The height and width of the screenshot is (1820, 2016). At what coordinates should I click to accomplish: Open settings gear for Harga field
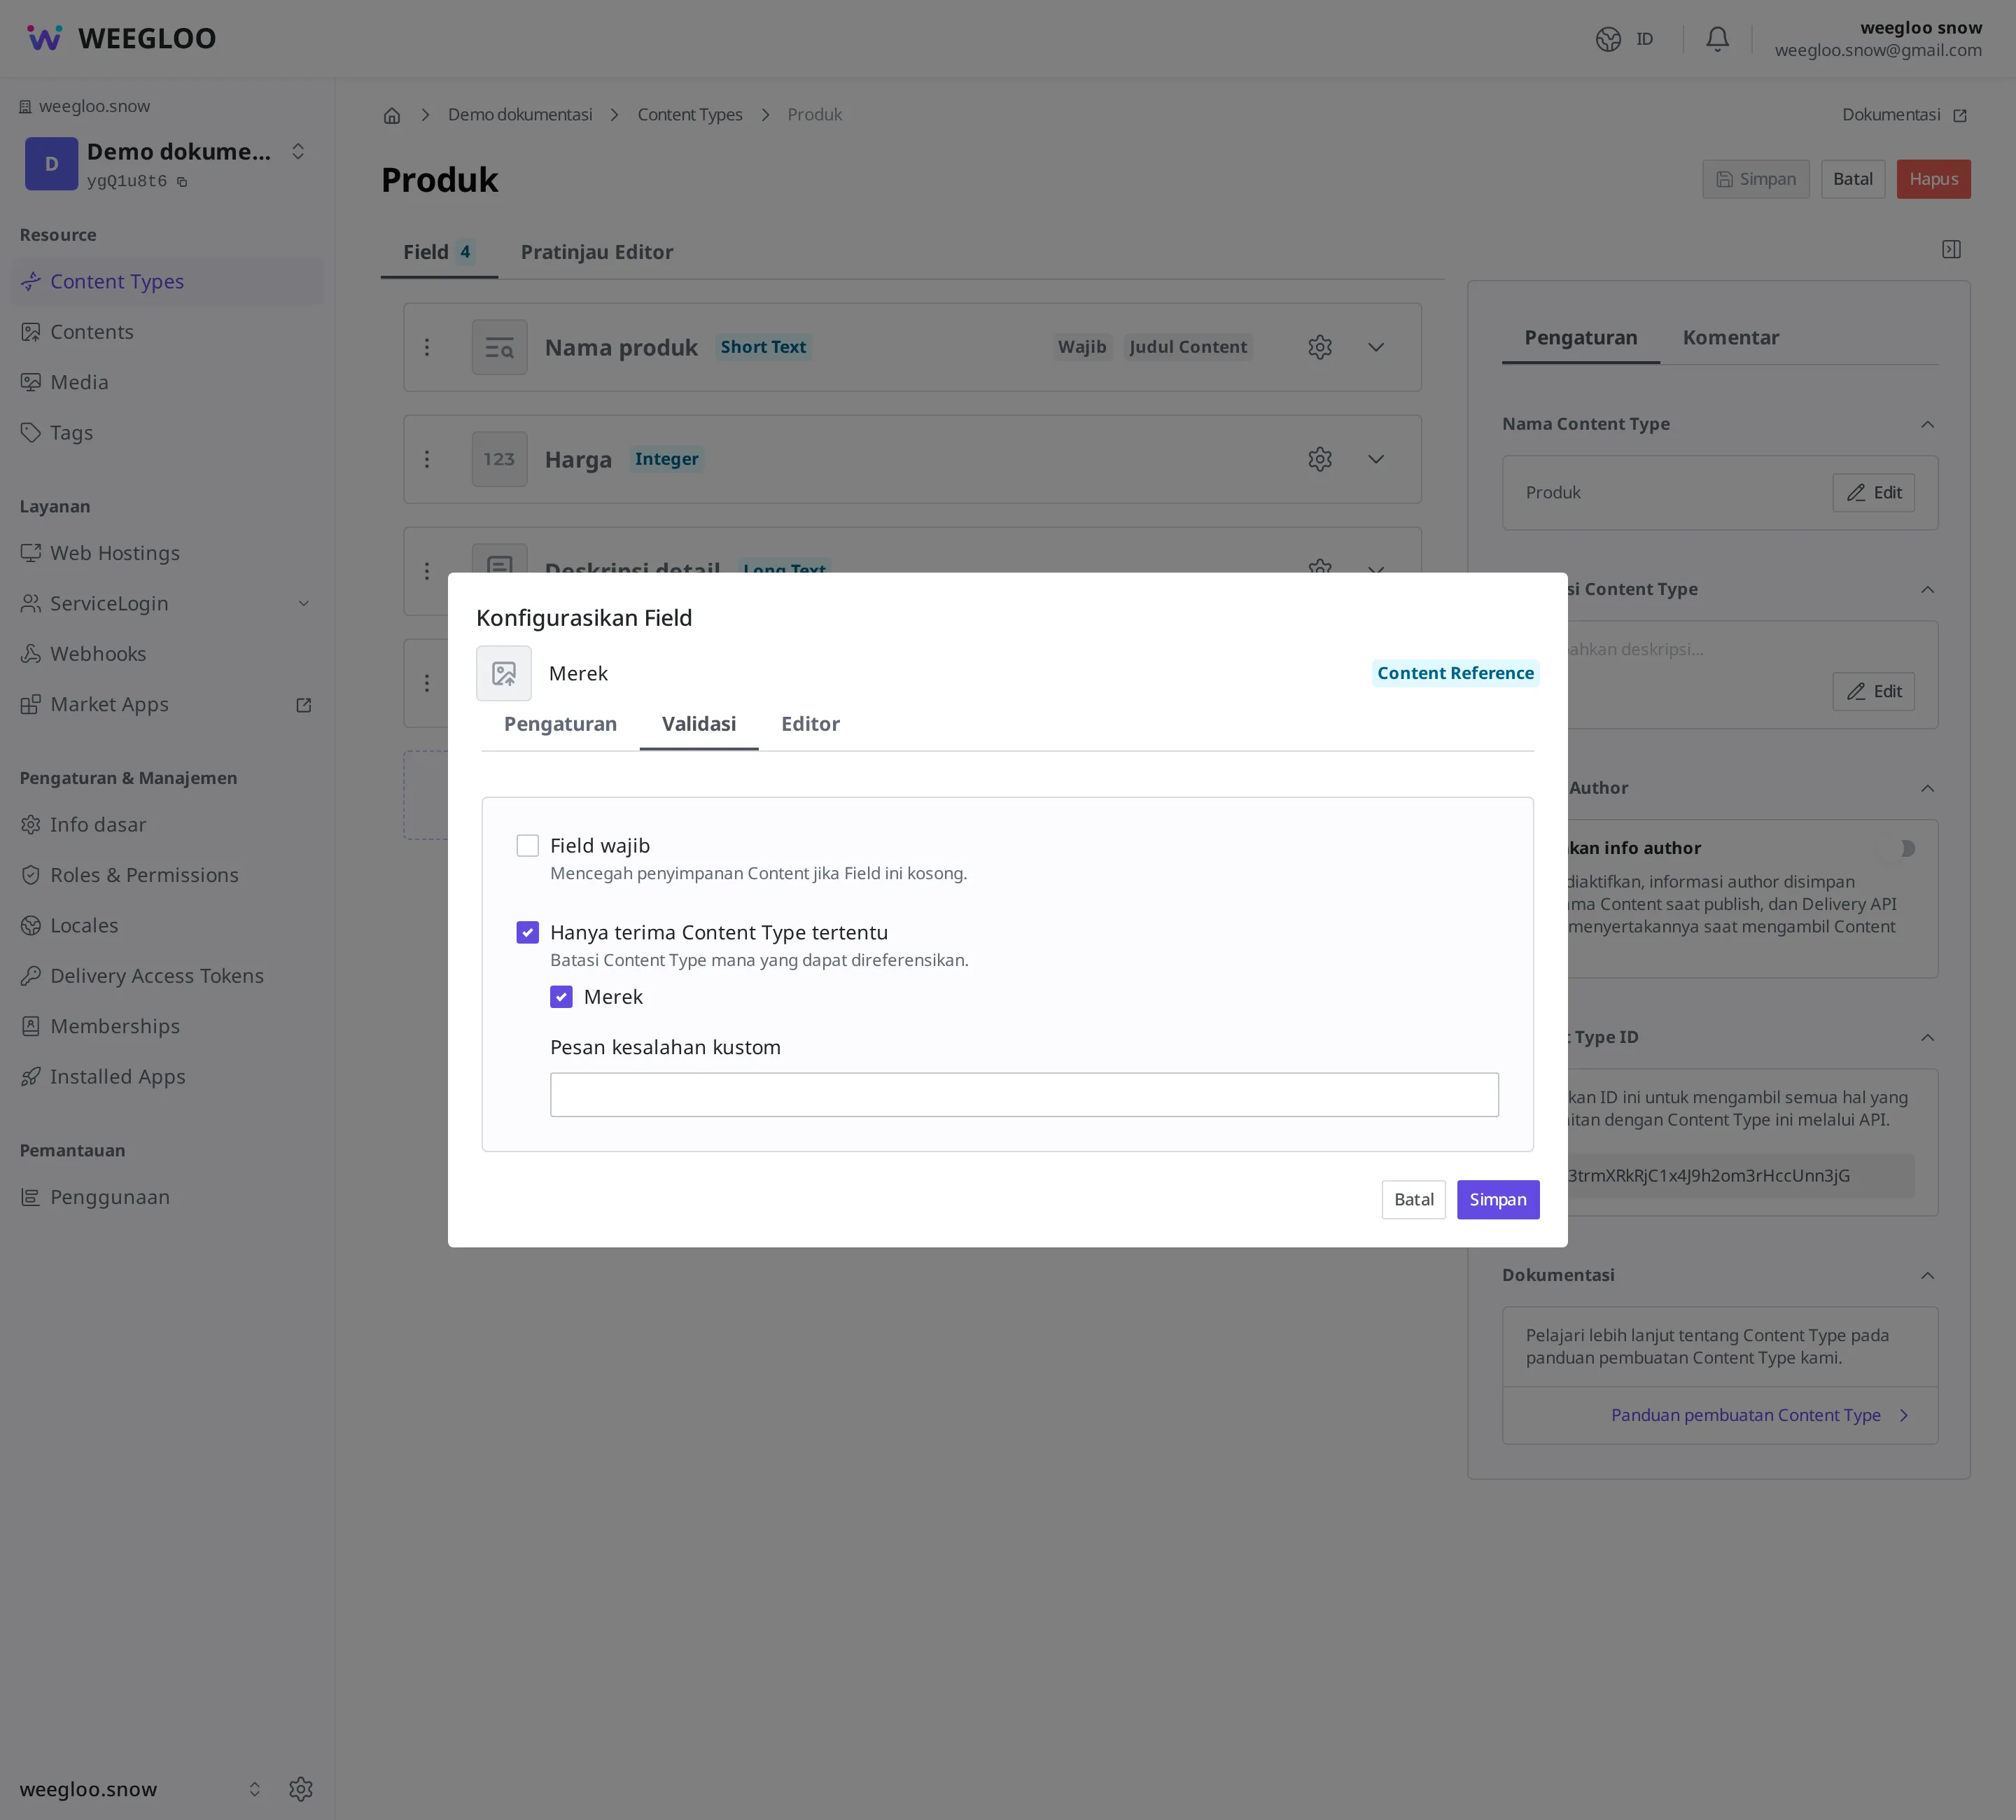(1320, 459)
